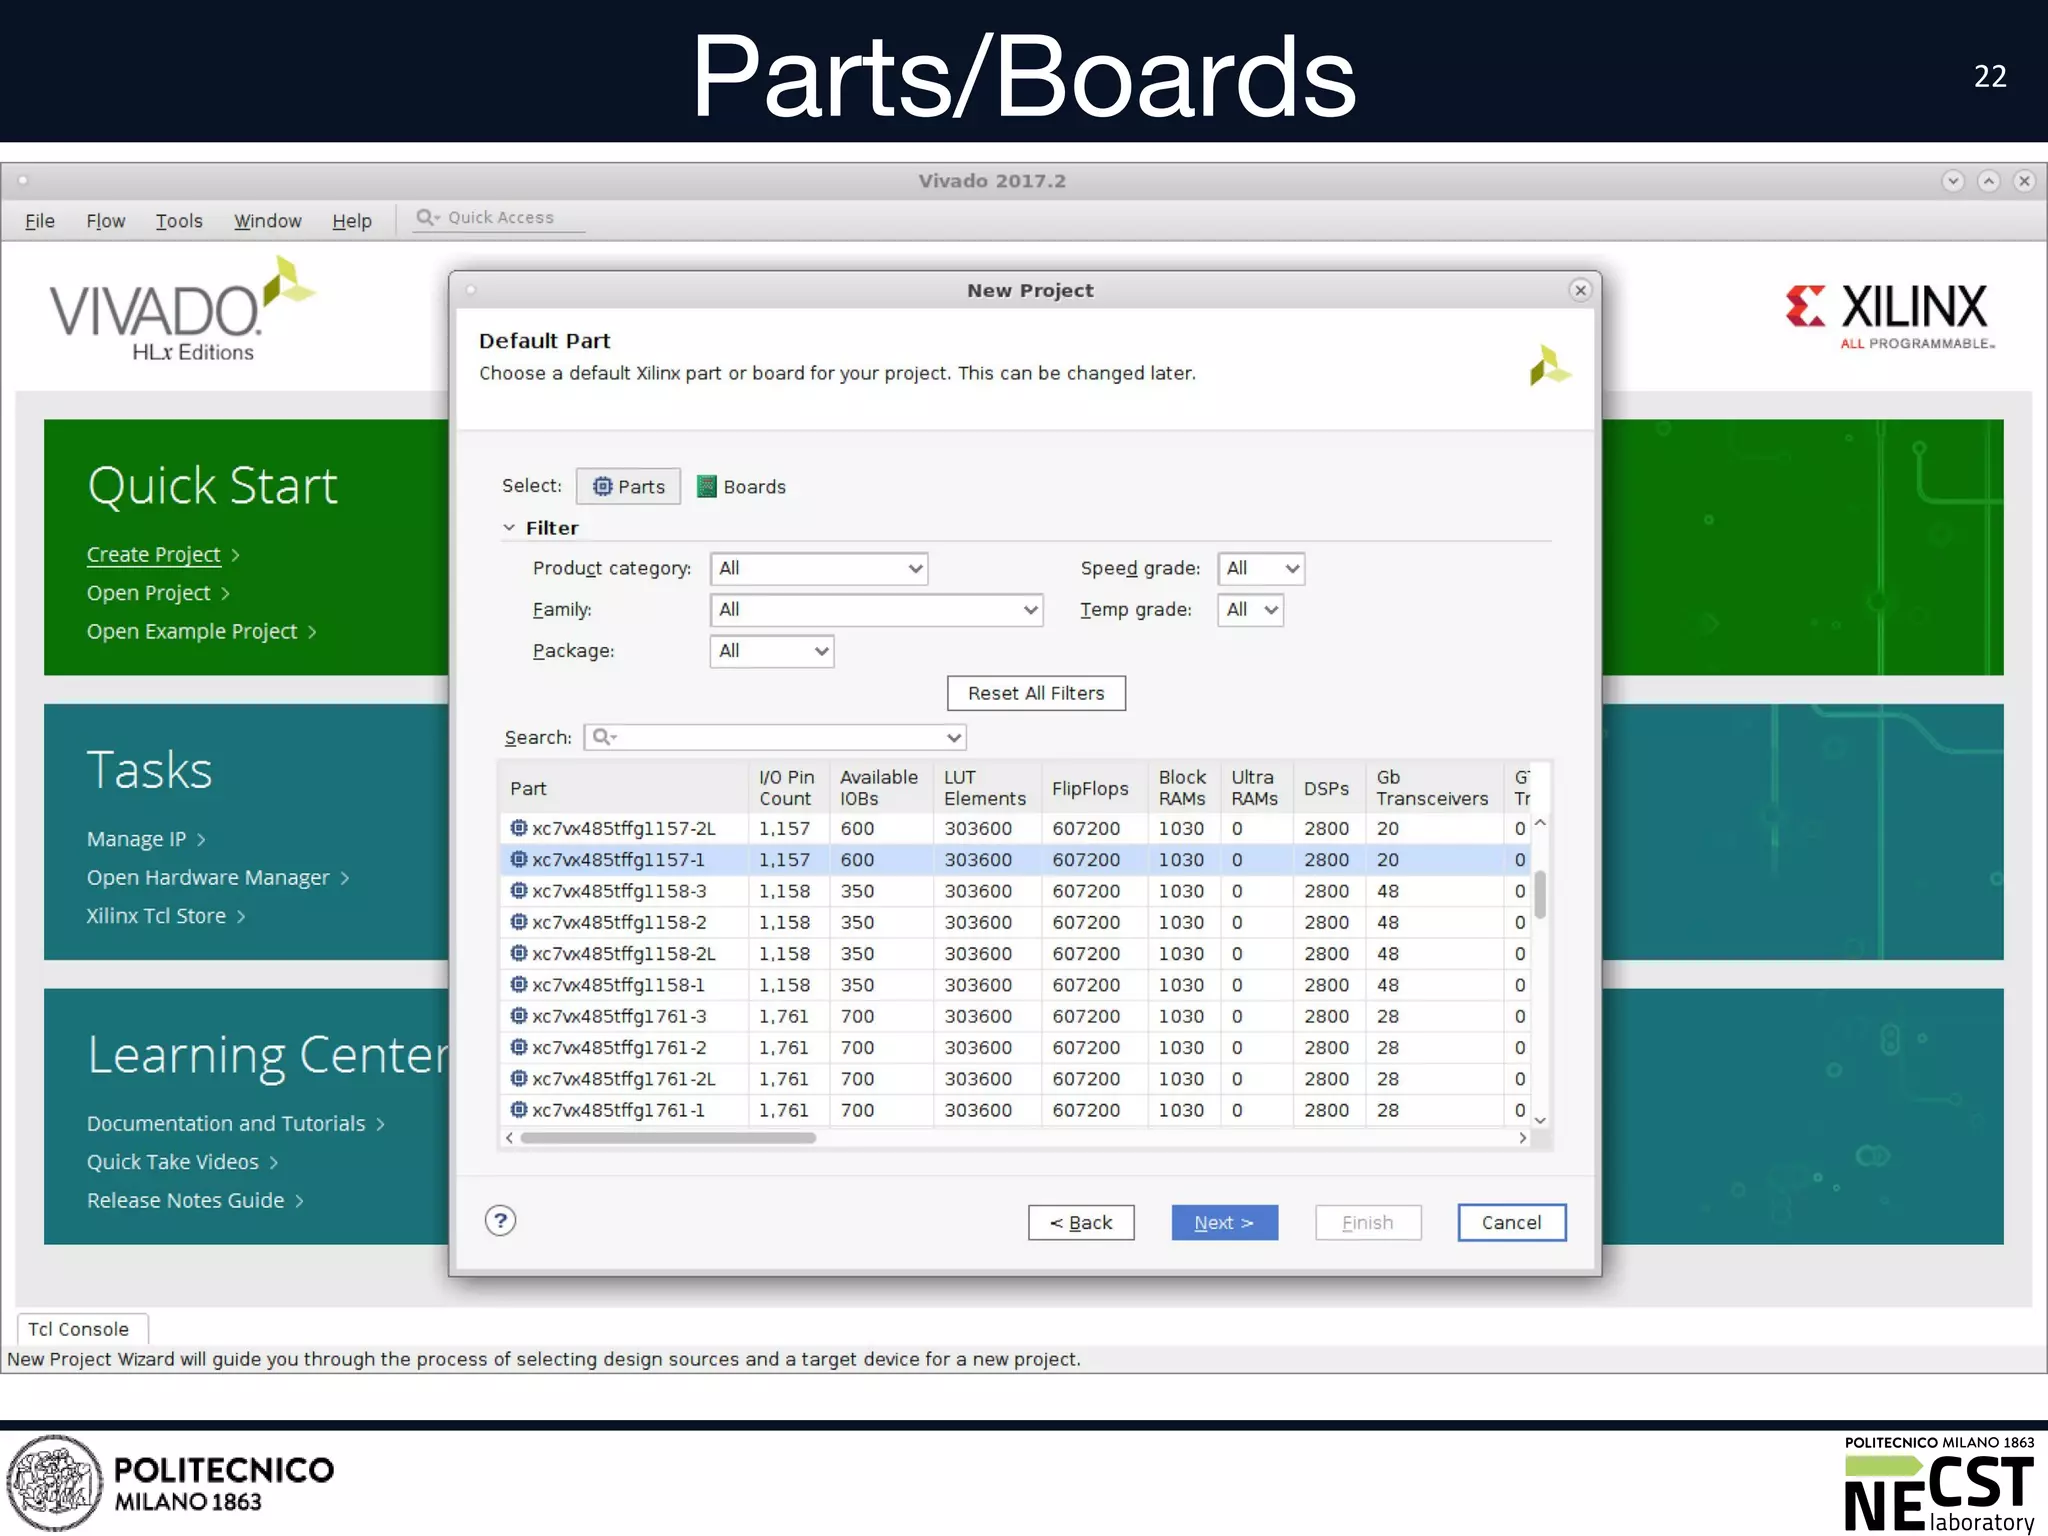Select the xc7vx485tffg1158-2L part row
The width and height of the screenshot is (2048, 1536).
(624, 953)
